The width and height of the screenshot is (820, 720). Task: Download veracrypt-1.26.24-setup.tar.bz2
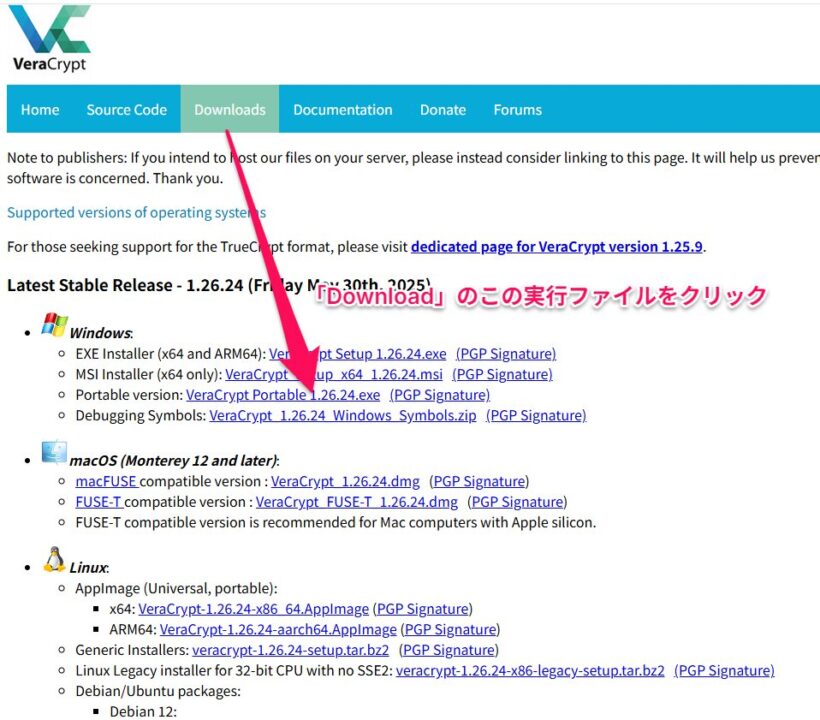click(x=290, y=650)
